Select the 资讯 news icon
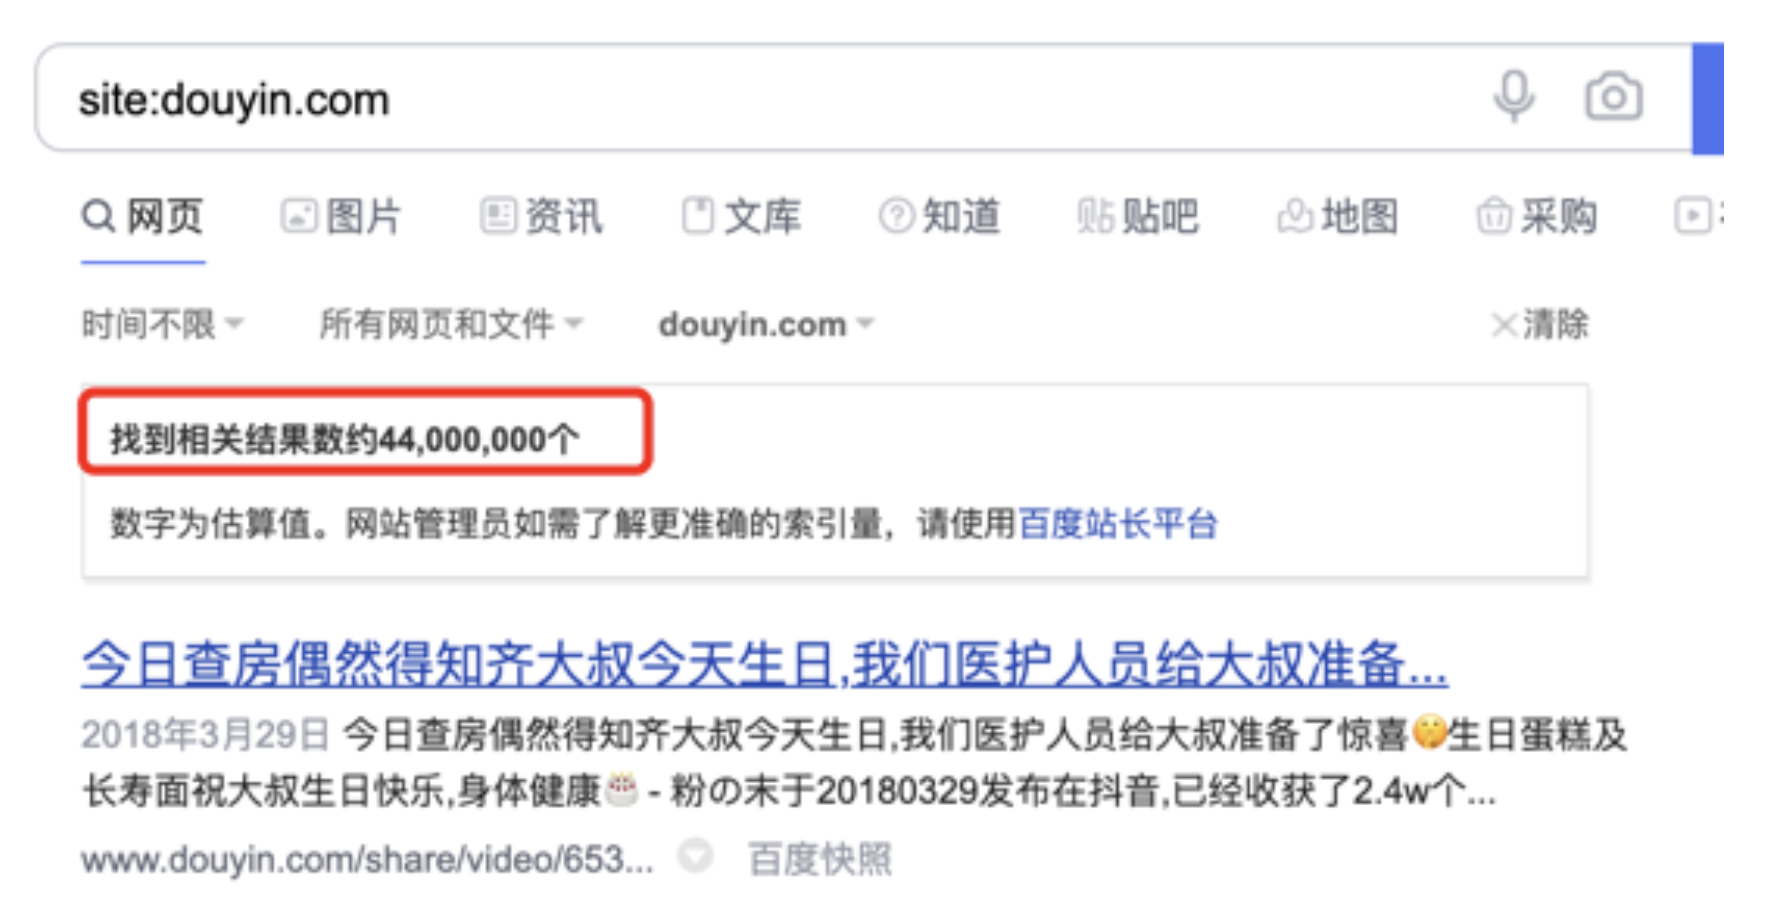This screenshot has width=1790, height=922. point(497,215)
